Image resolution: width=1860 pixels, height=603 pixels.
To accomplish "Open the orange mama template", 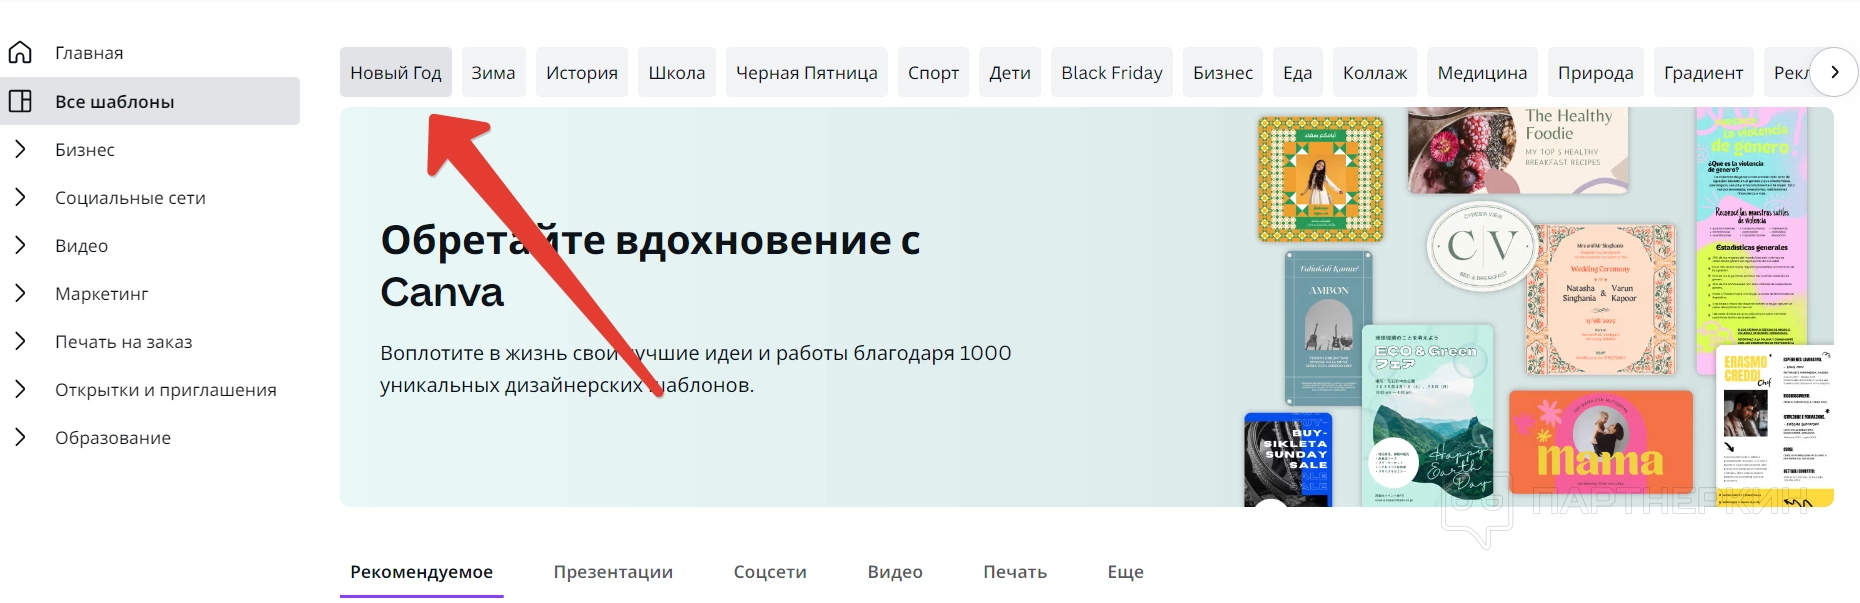I will [x=1601, y=442].
